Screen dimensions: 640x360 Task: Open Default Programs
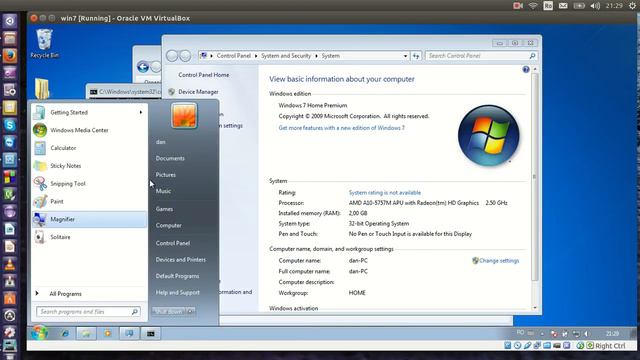pyautogui.click(x=177, y=276)
